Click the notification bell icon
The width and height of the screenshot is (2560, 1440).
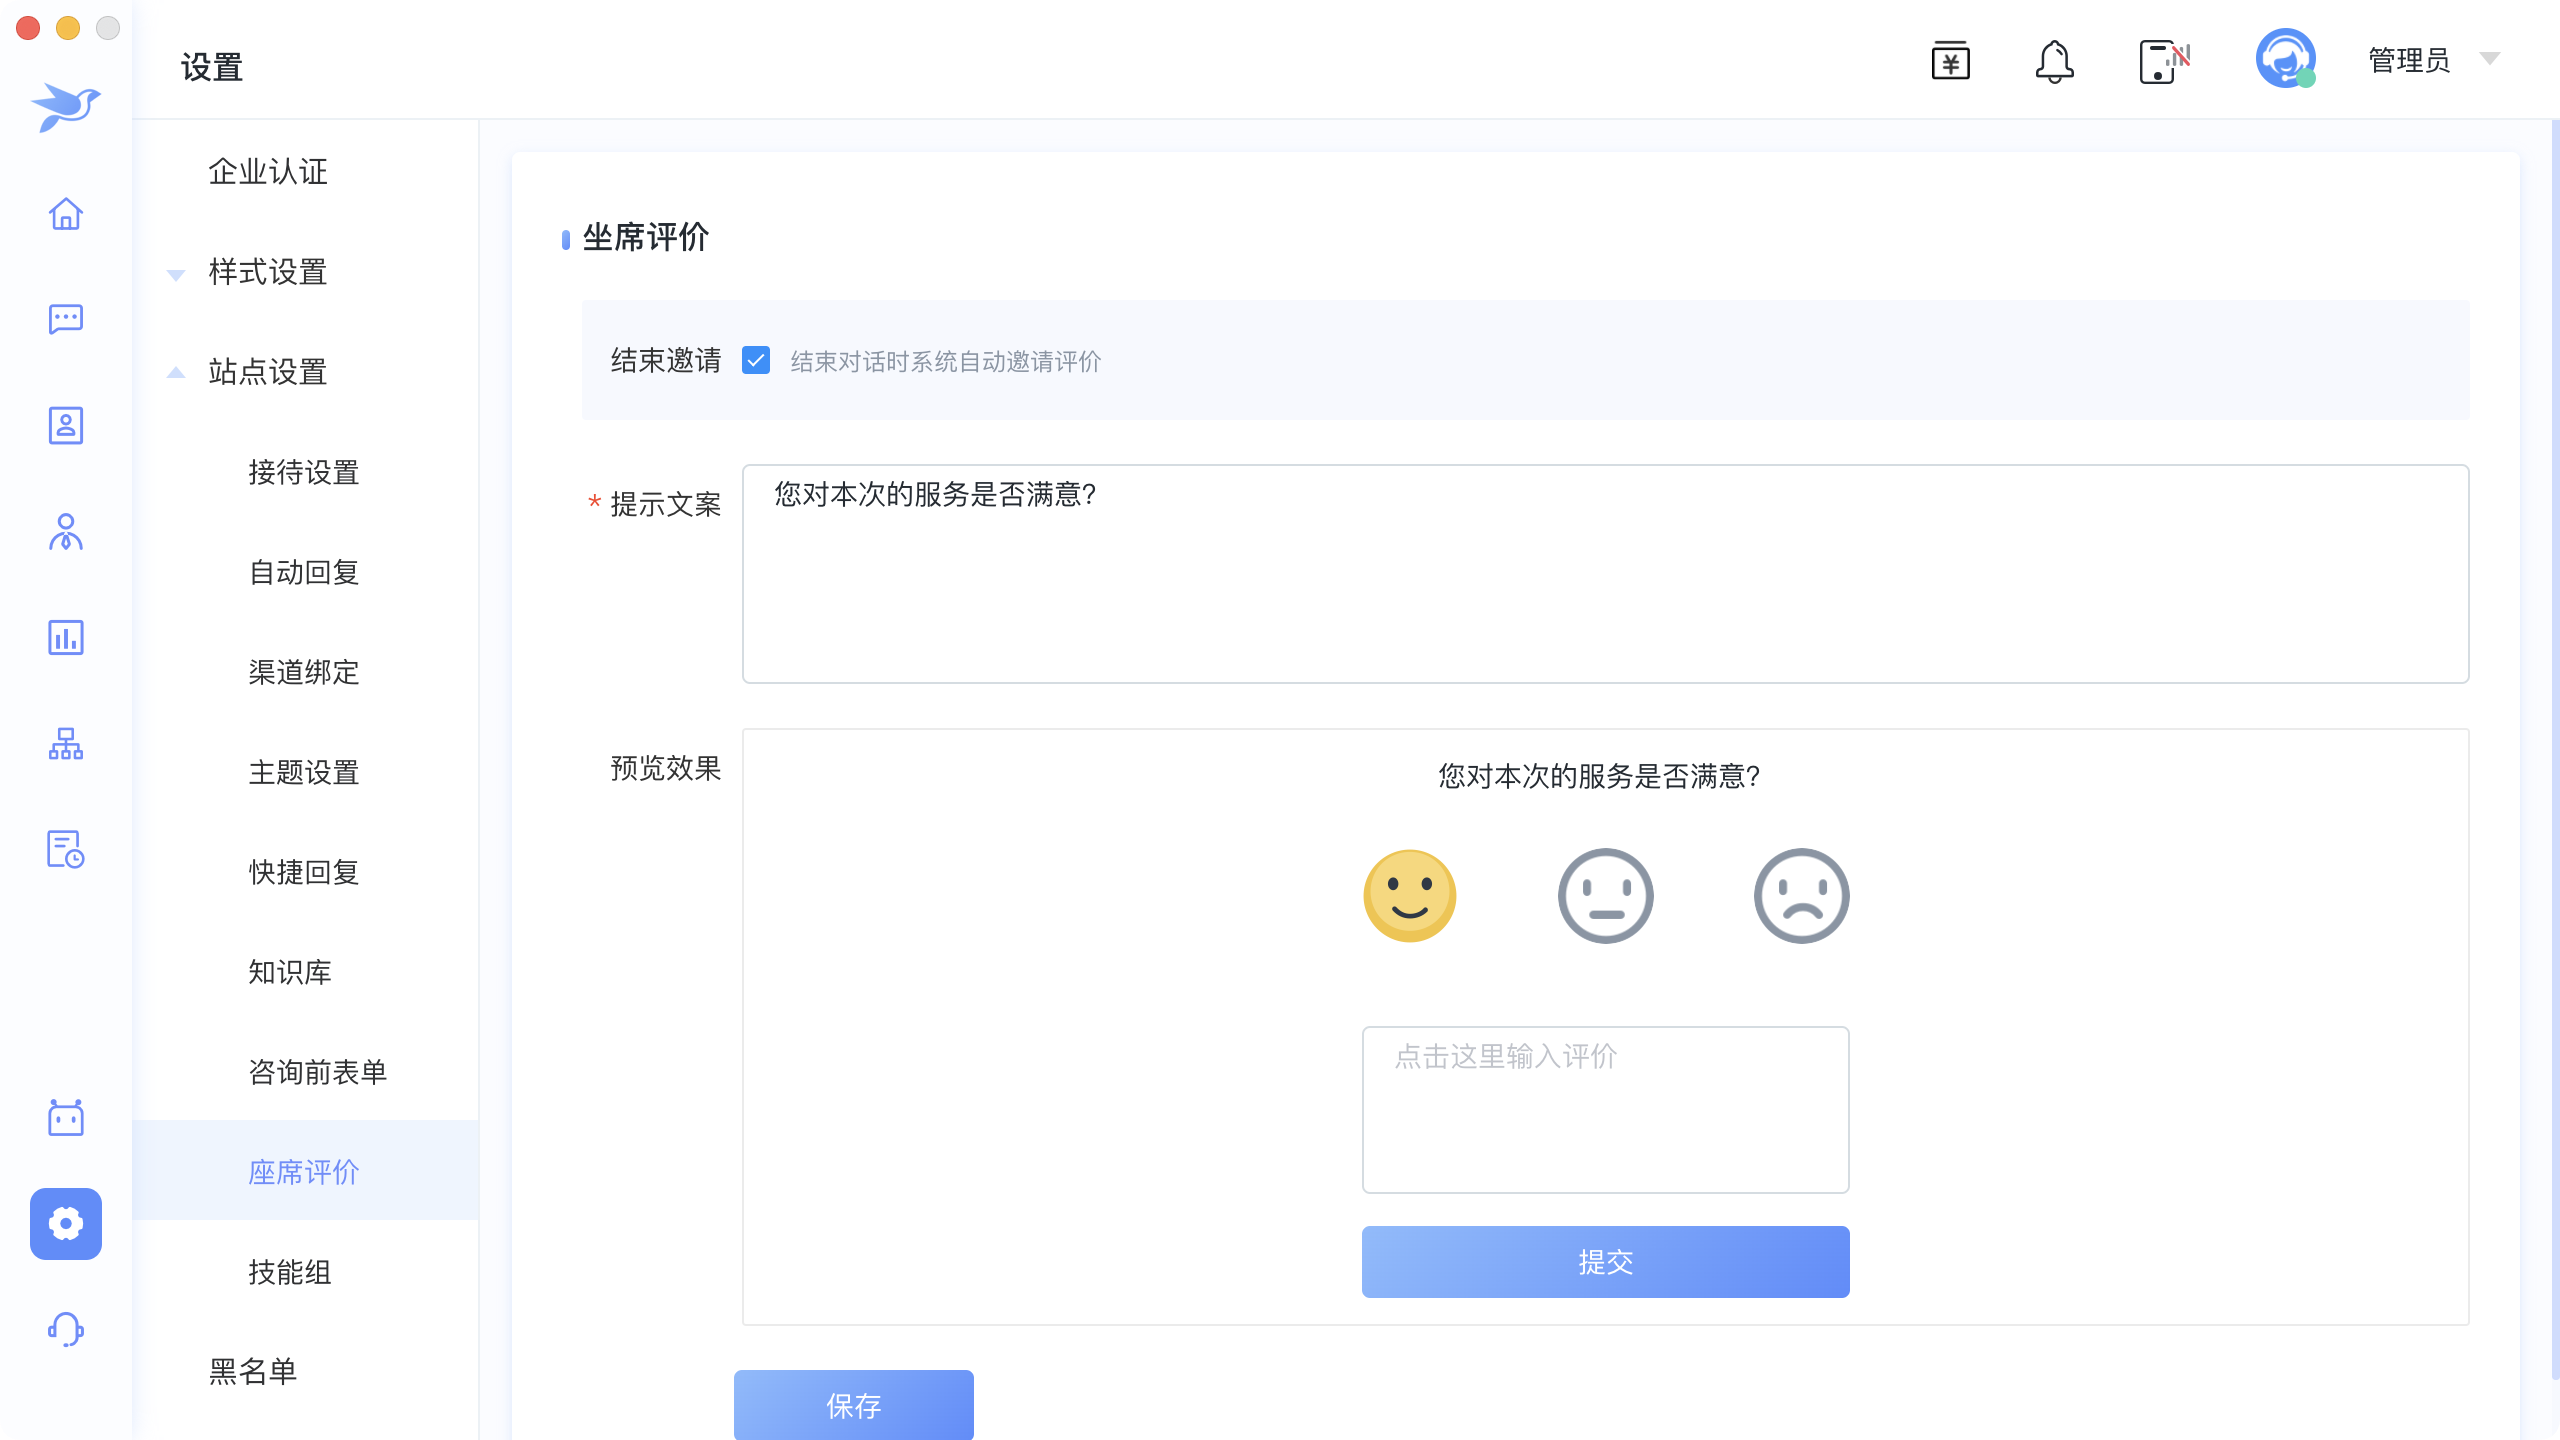click(2054, 62)
